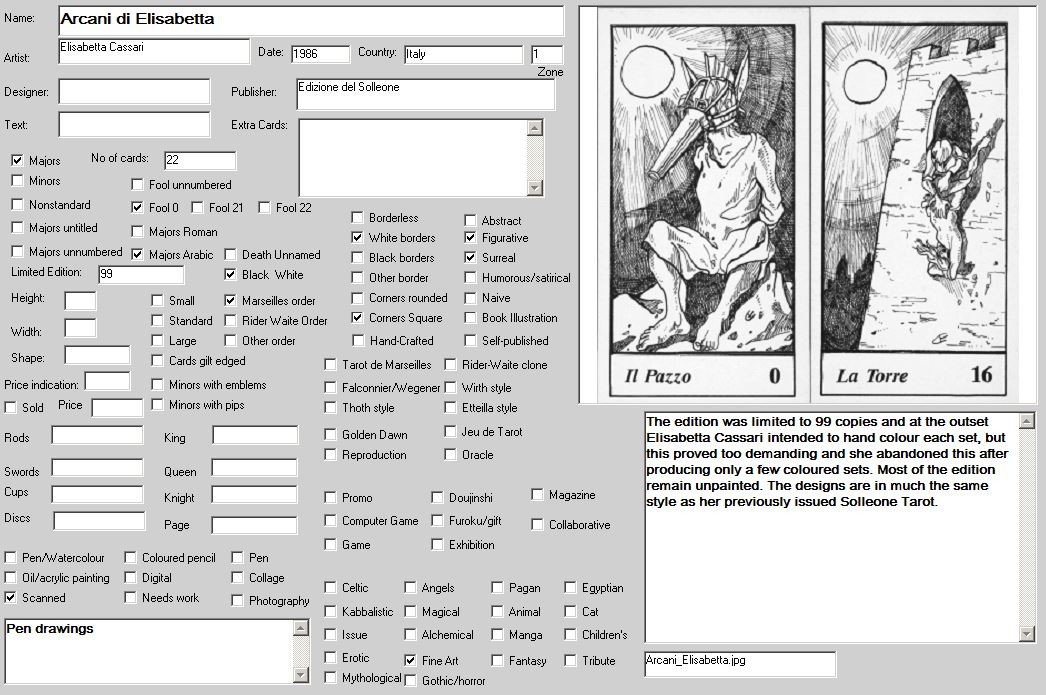Screen dimensions: 1046x695
Task: Click the Limited Edition field
Action: [x=141, y=275]
